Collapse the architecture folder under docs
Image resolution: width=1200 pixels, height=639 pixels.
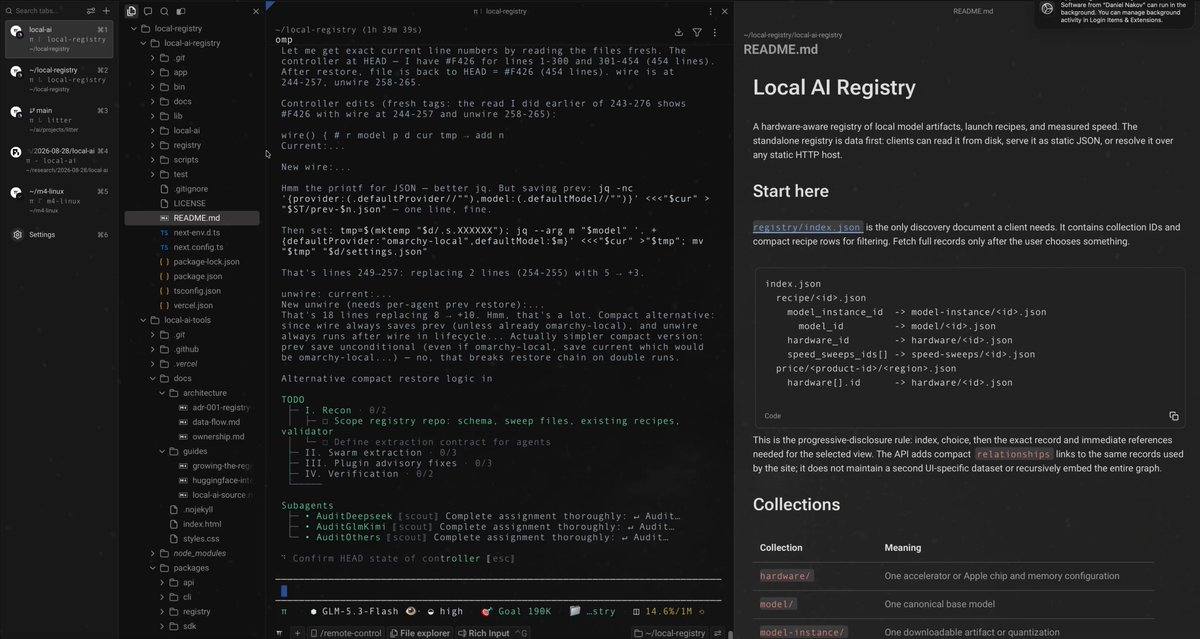coord(205,393)
